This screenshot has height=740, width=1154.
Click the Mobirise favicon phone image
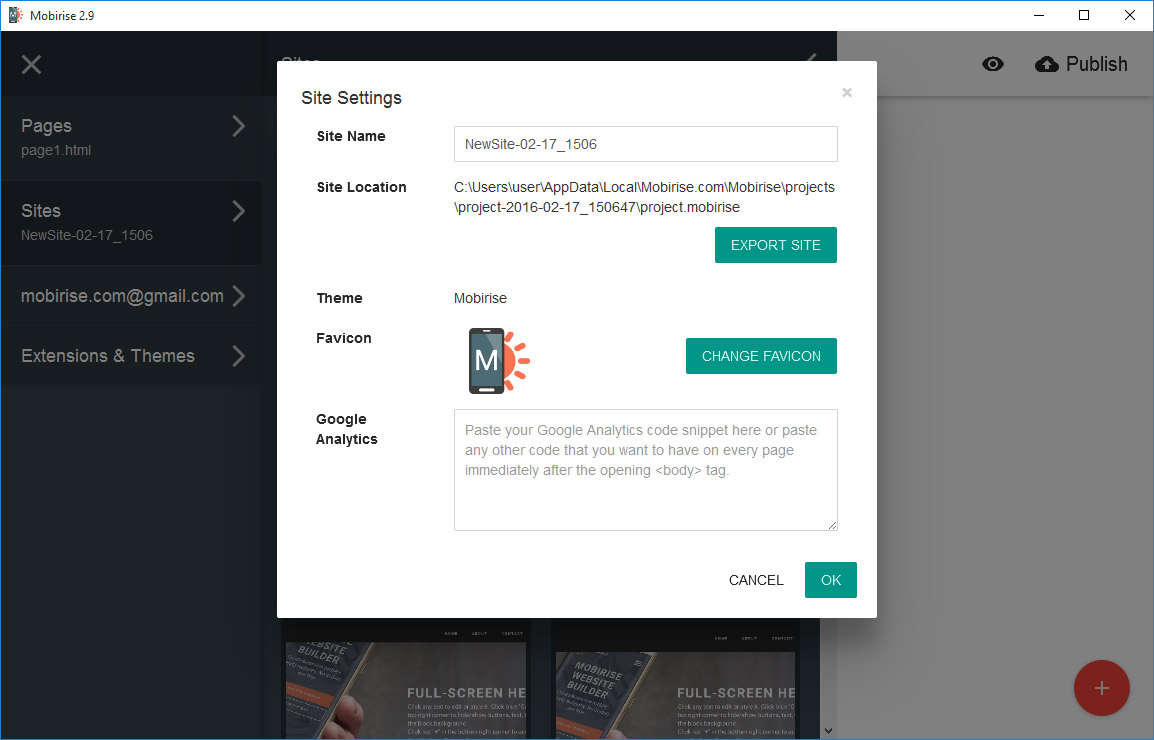coord(499,361)
